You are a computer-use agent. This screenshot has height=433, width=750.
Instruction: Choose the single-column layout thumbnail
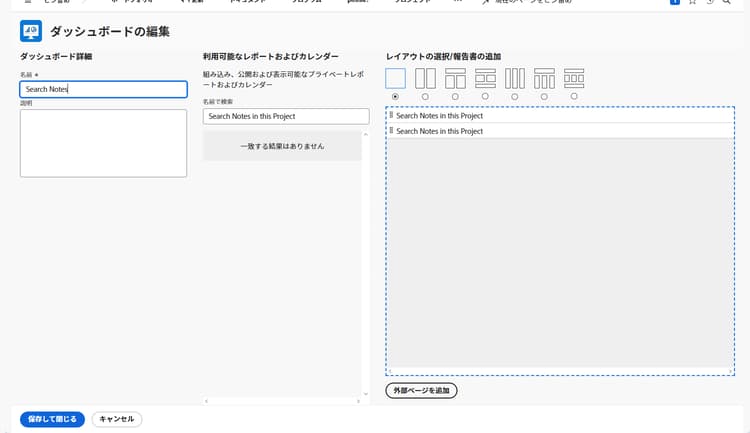coord(396,78)
